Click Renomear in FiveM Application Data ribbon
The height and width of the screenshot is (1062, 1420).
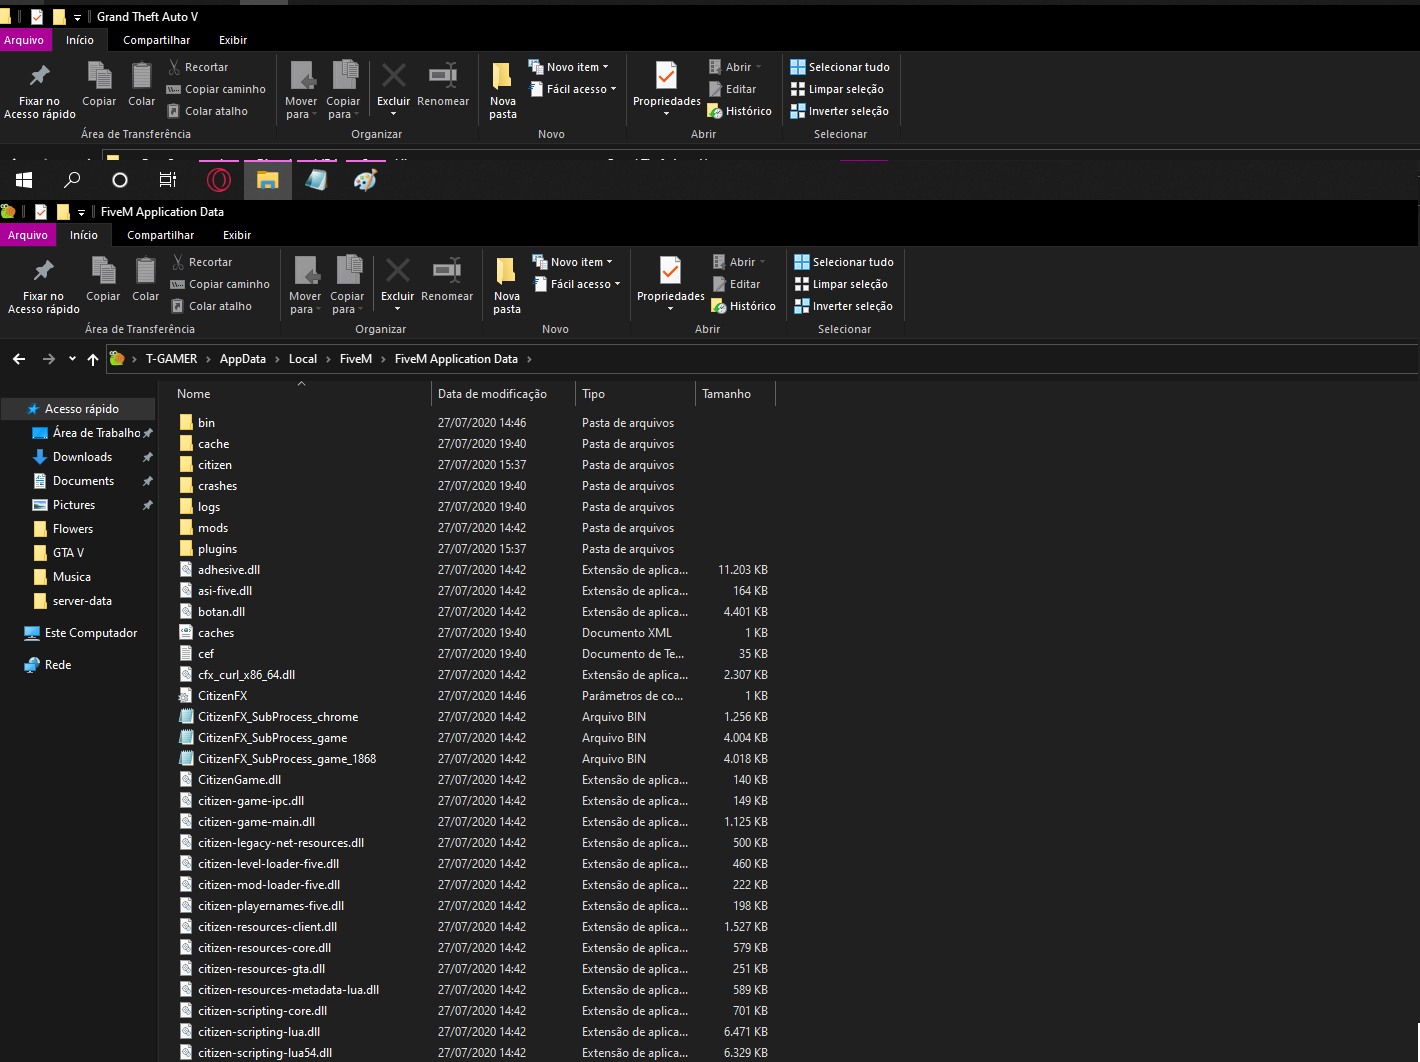point(447,280)
